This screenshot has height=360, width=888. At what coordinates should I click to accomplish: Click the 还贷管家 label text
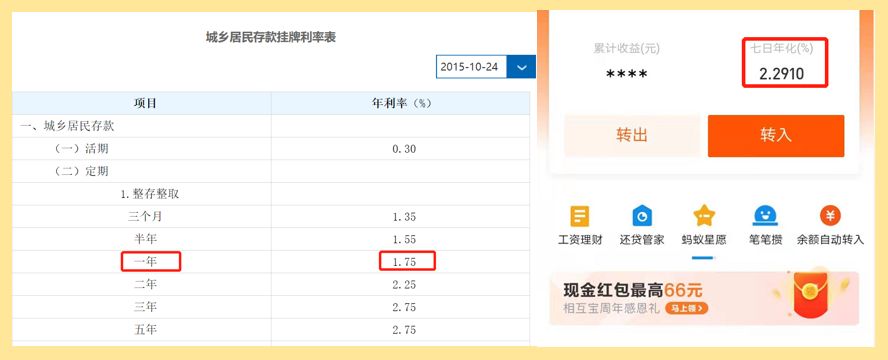click(x=642, y=240)
